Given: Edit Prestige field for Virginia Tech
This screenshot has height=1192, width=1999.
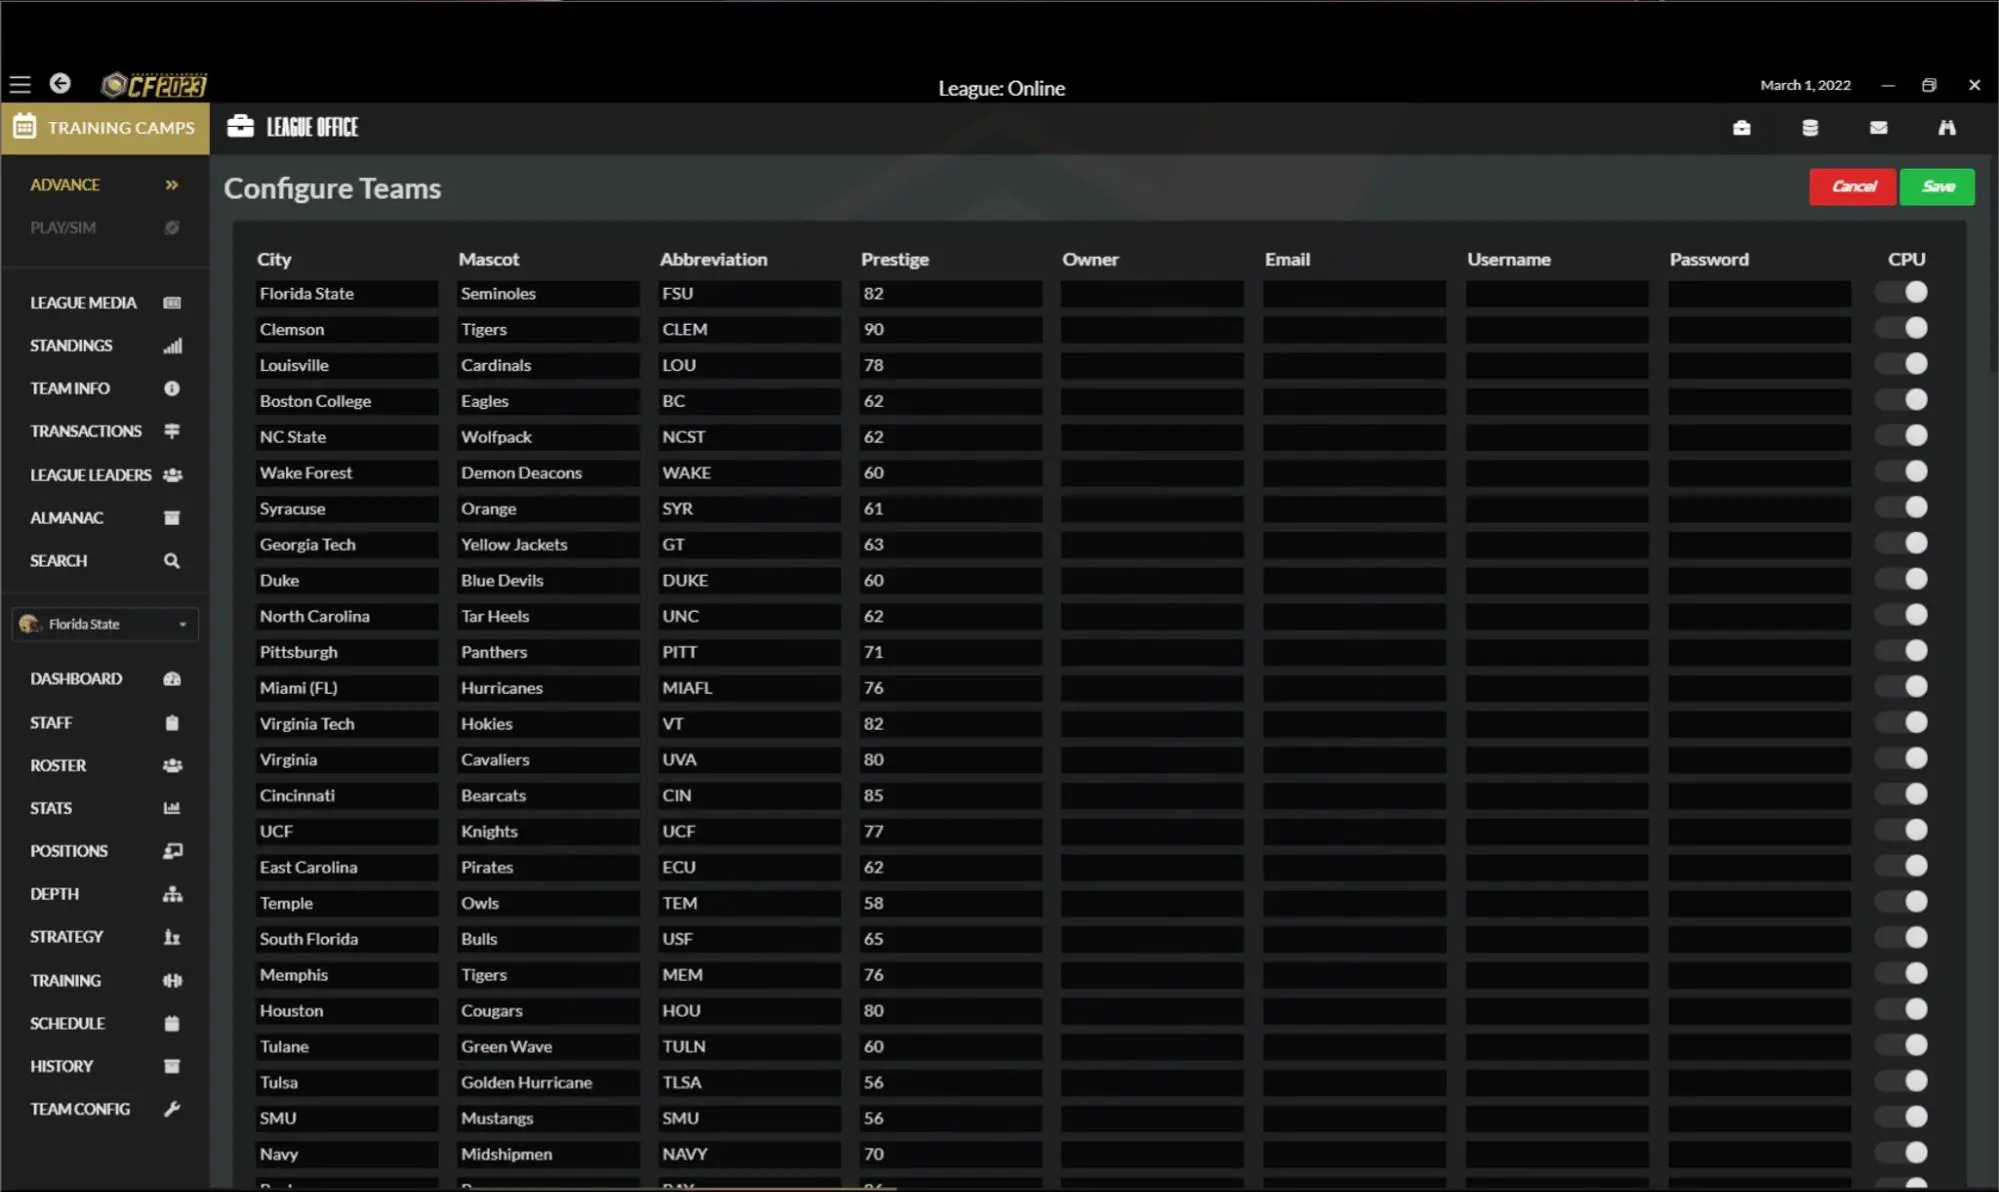Looking at the screenshot, I should click(951, 724).
